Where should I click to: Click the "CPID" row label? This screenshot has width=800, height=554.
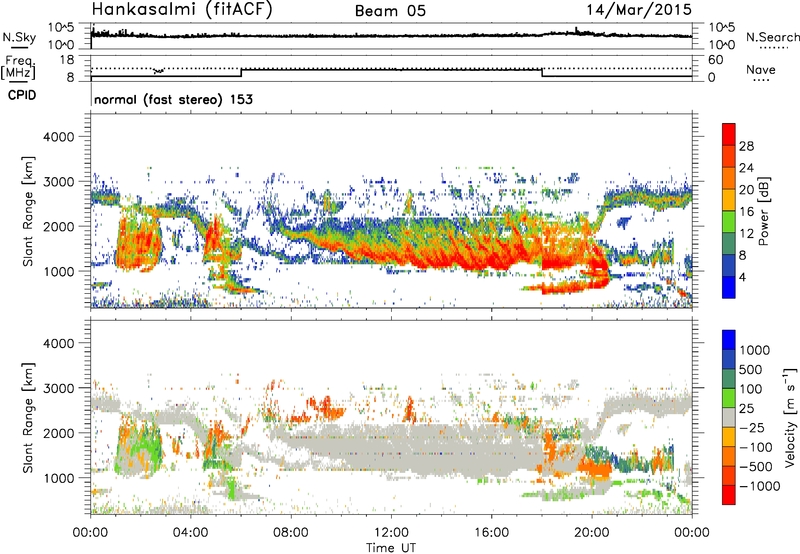tap(22, 95)
